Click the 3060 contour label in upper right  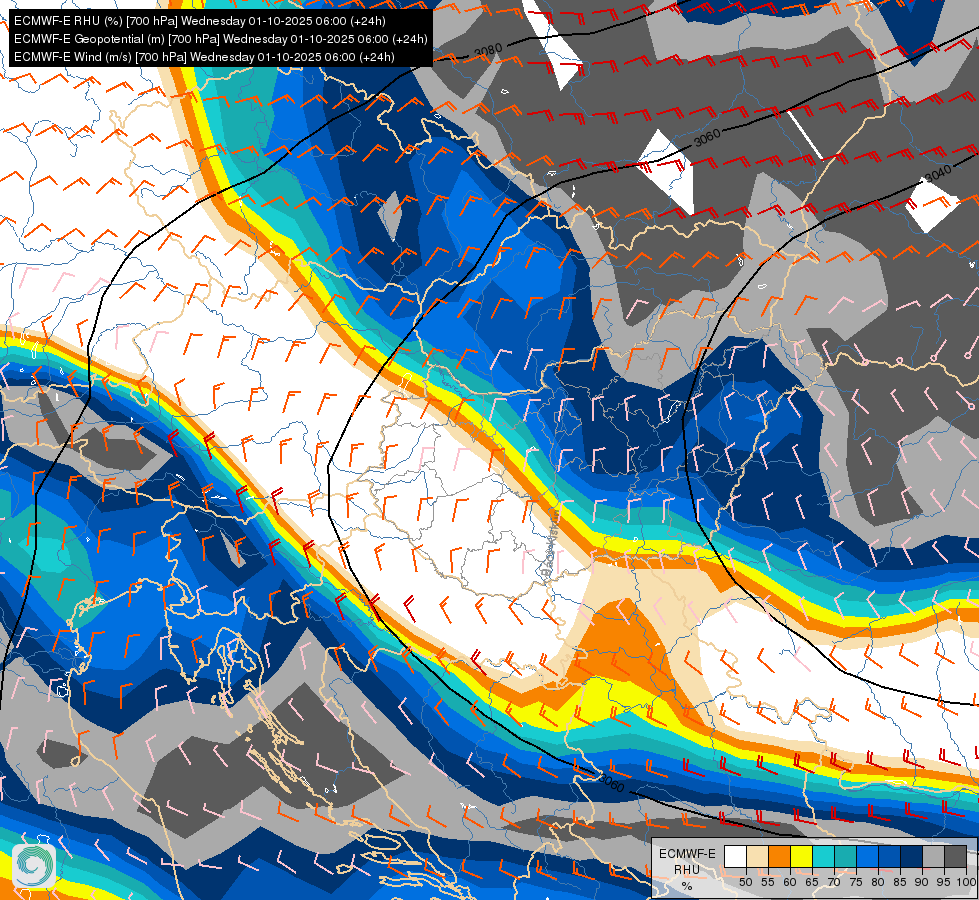click(707, 137)
